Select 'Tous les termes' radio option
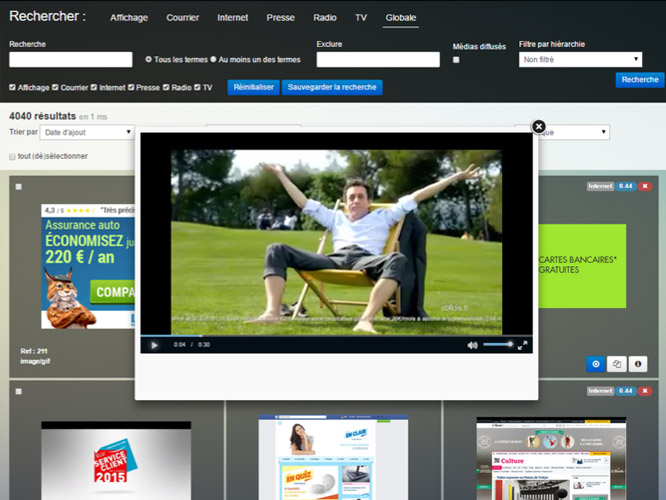Viewport: 666px width, 500px height. [148, 59]
